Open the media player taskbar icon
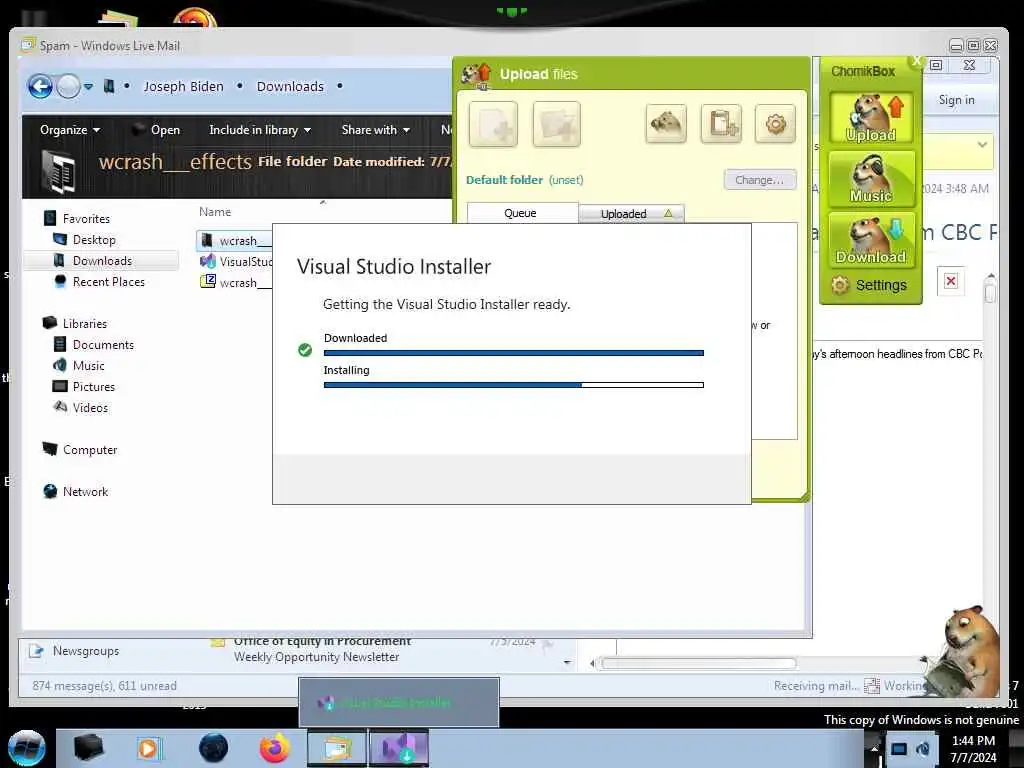Viewport: 1024px width, 768px height. point(148,748)
